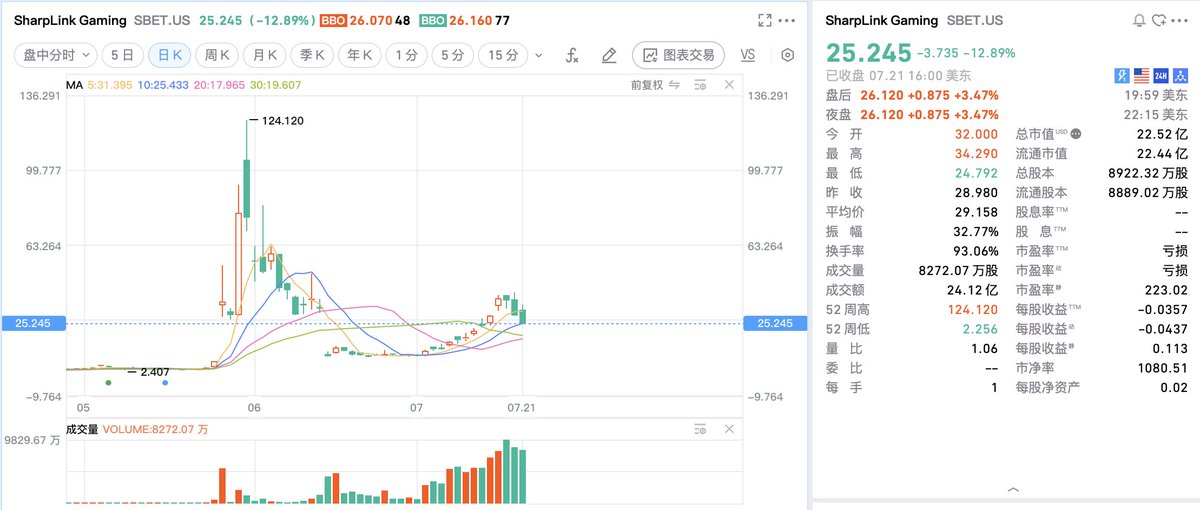This screenshot has width=1200, height=510.
Task: Select the drawing pencil tool
Action: click(608, 56)
